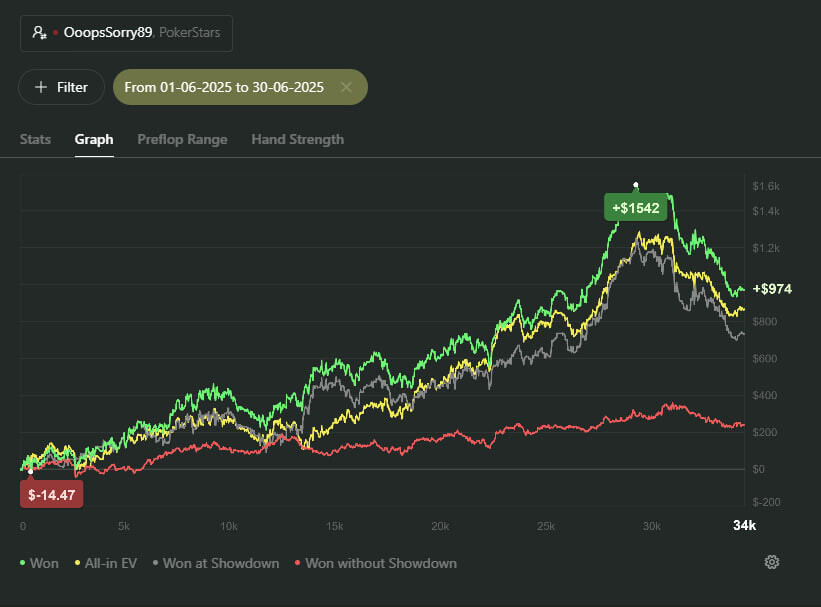Click the +$974 final value label
Image resolution: width=821 pixels, height=607 pixels.
[772, 289]
